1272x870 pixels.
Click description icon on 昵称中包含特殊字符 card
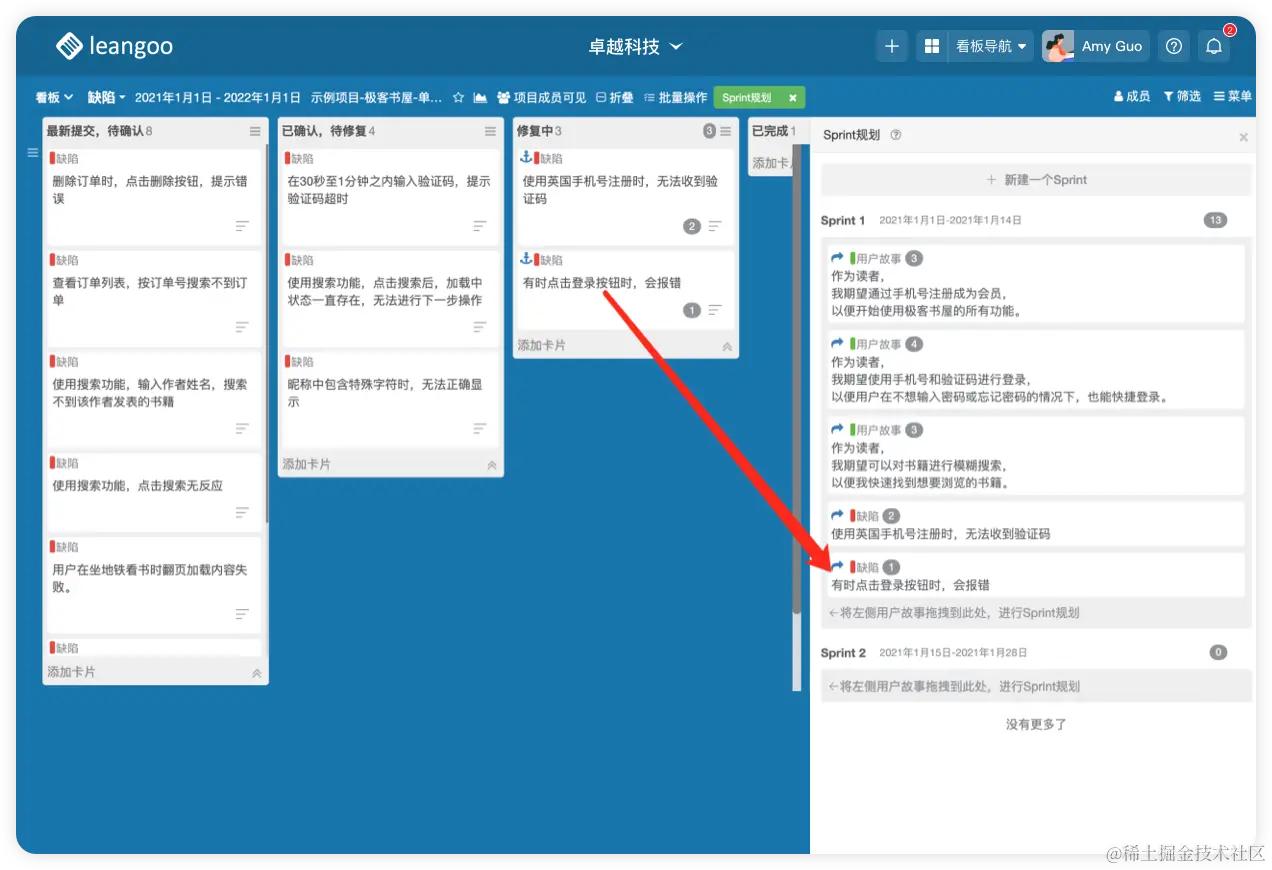pos(480,428)
